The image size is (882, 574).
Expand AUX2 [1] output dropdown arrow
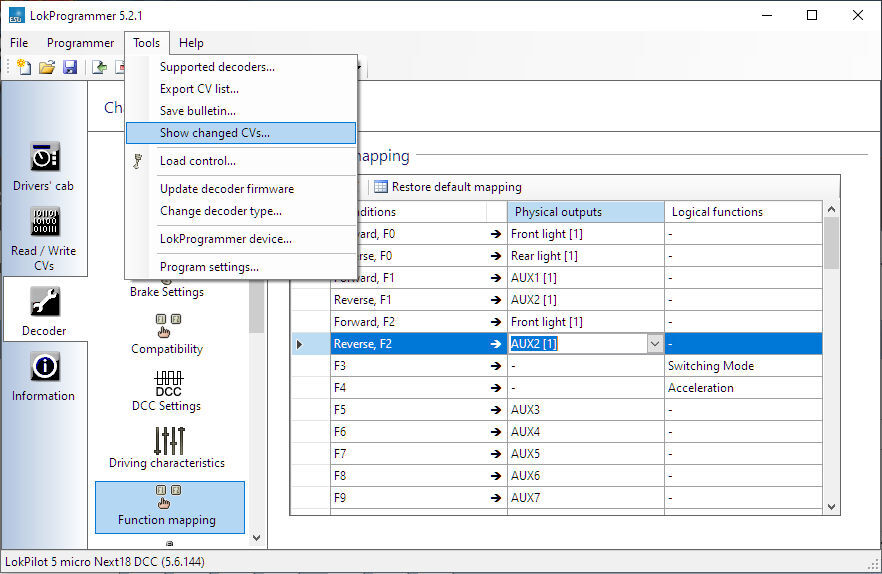(655, 344)
